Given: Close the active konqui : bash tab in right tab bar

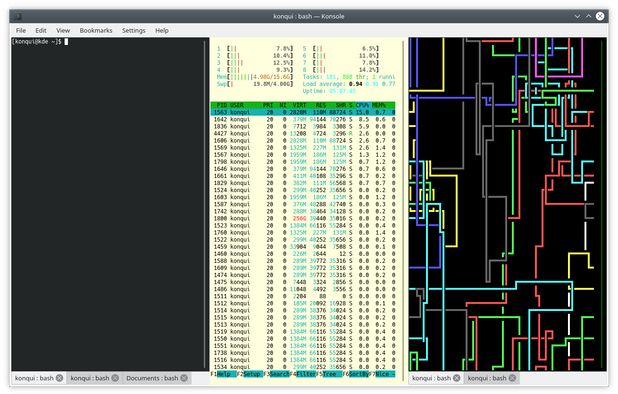Looking at the screenshot, I should click(456, 378).
